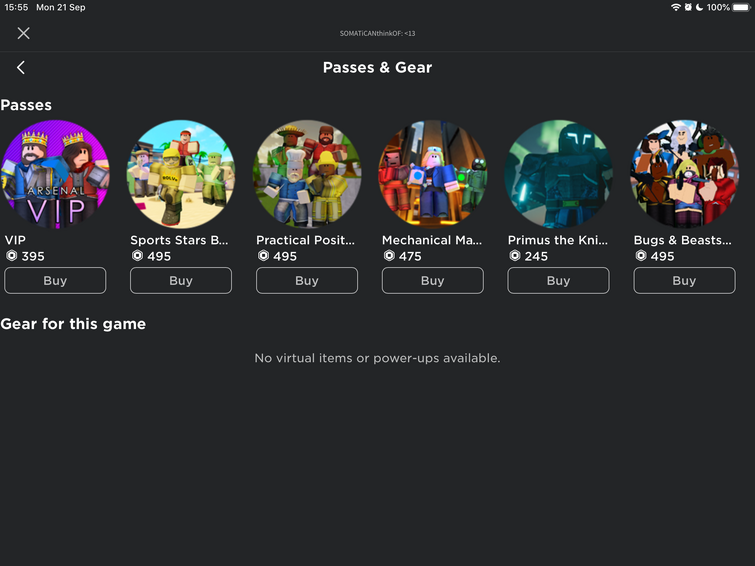
Task: Open the Primus the Knight pass image
Action: (x=559, y=174)
